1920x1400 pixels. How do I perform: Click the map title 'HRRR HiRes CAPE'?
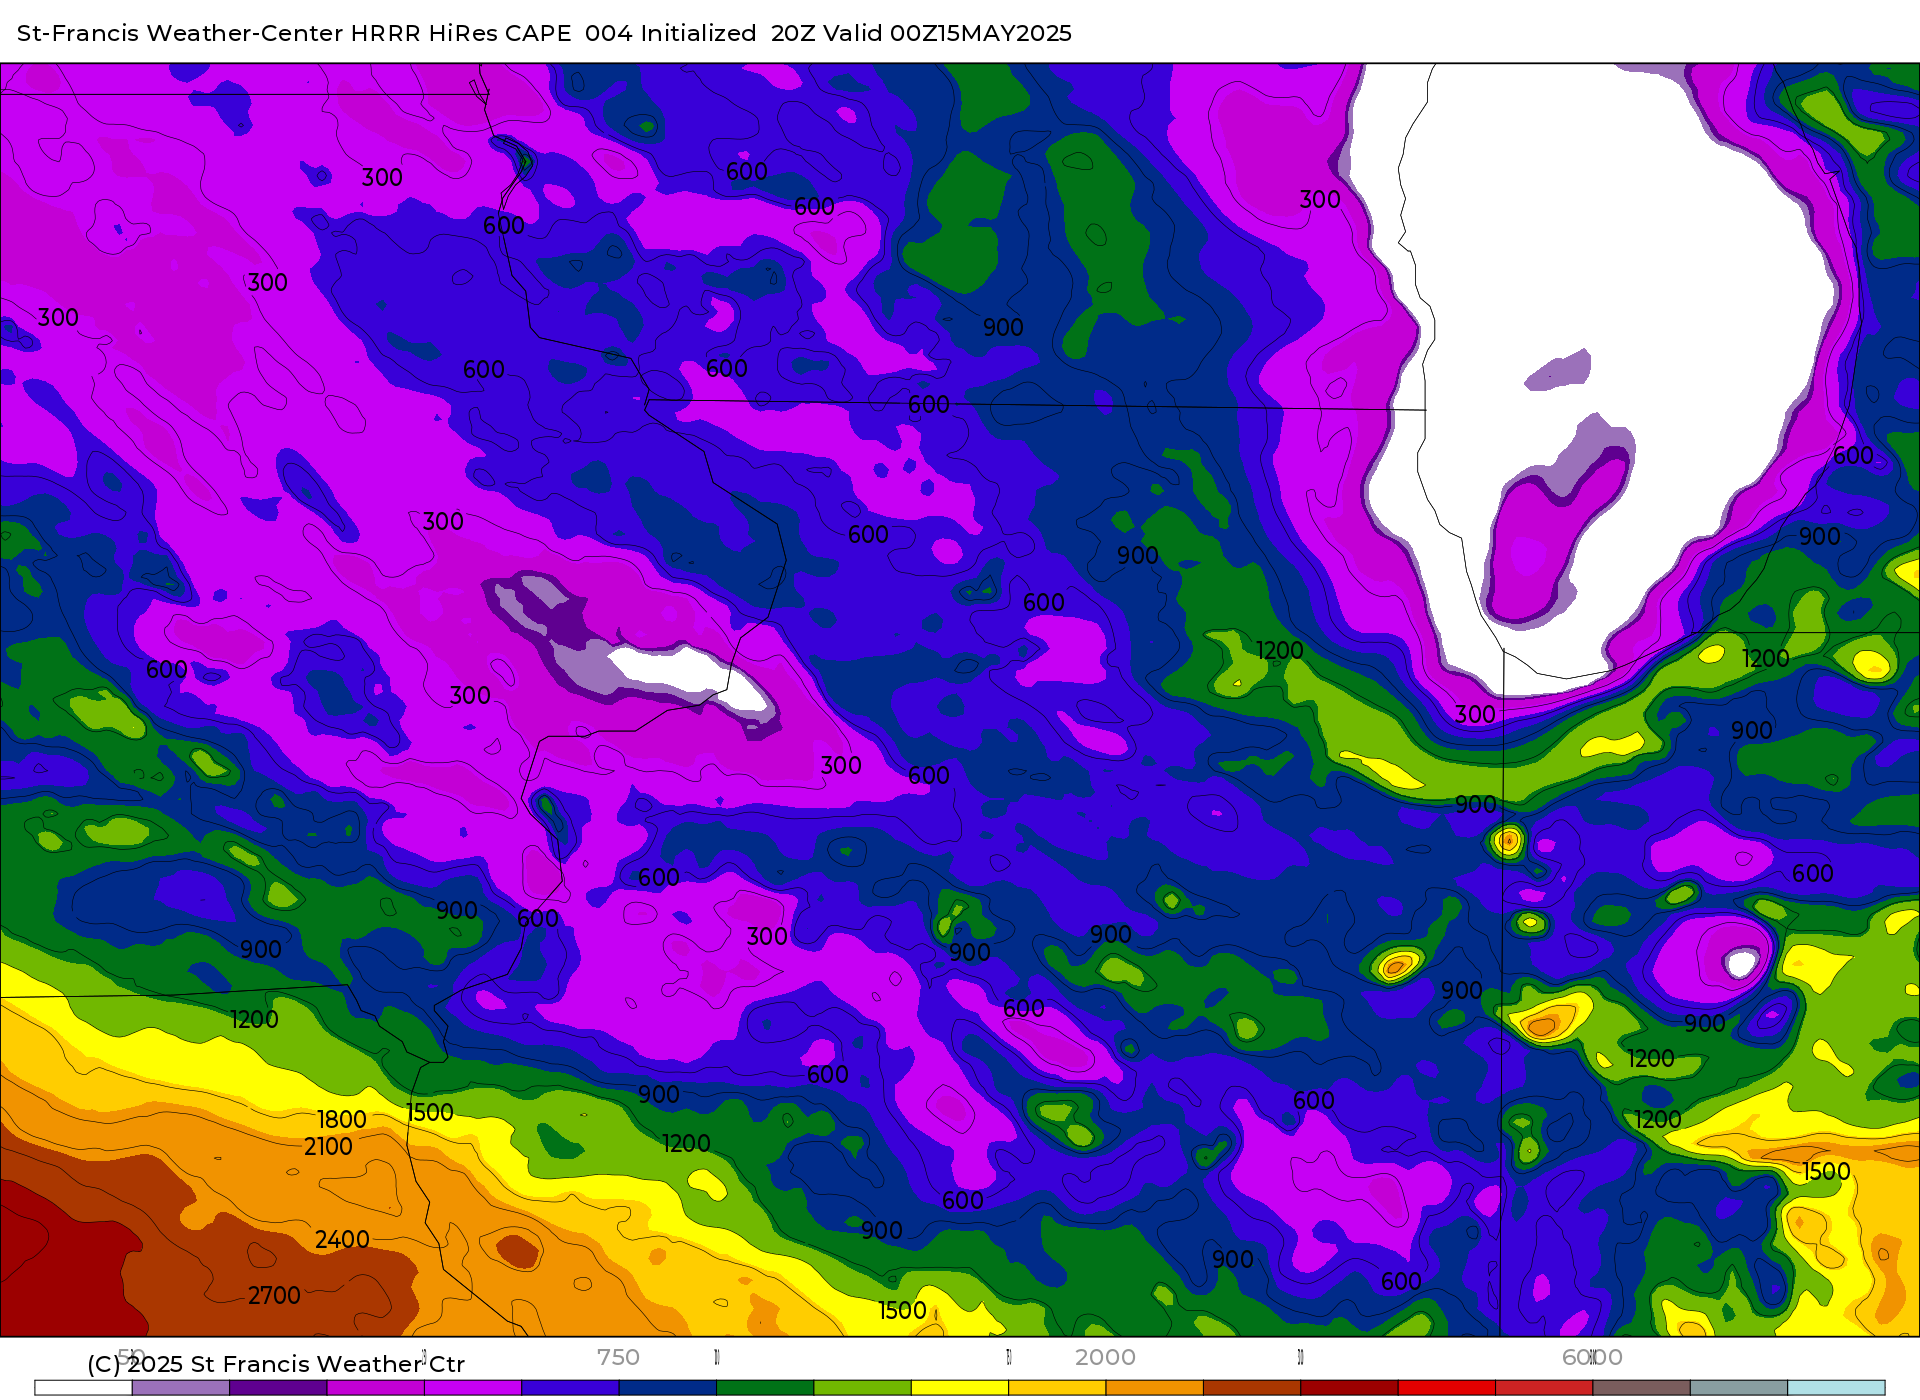point(461,33)
